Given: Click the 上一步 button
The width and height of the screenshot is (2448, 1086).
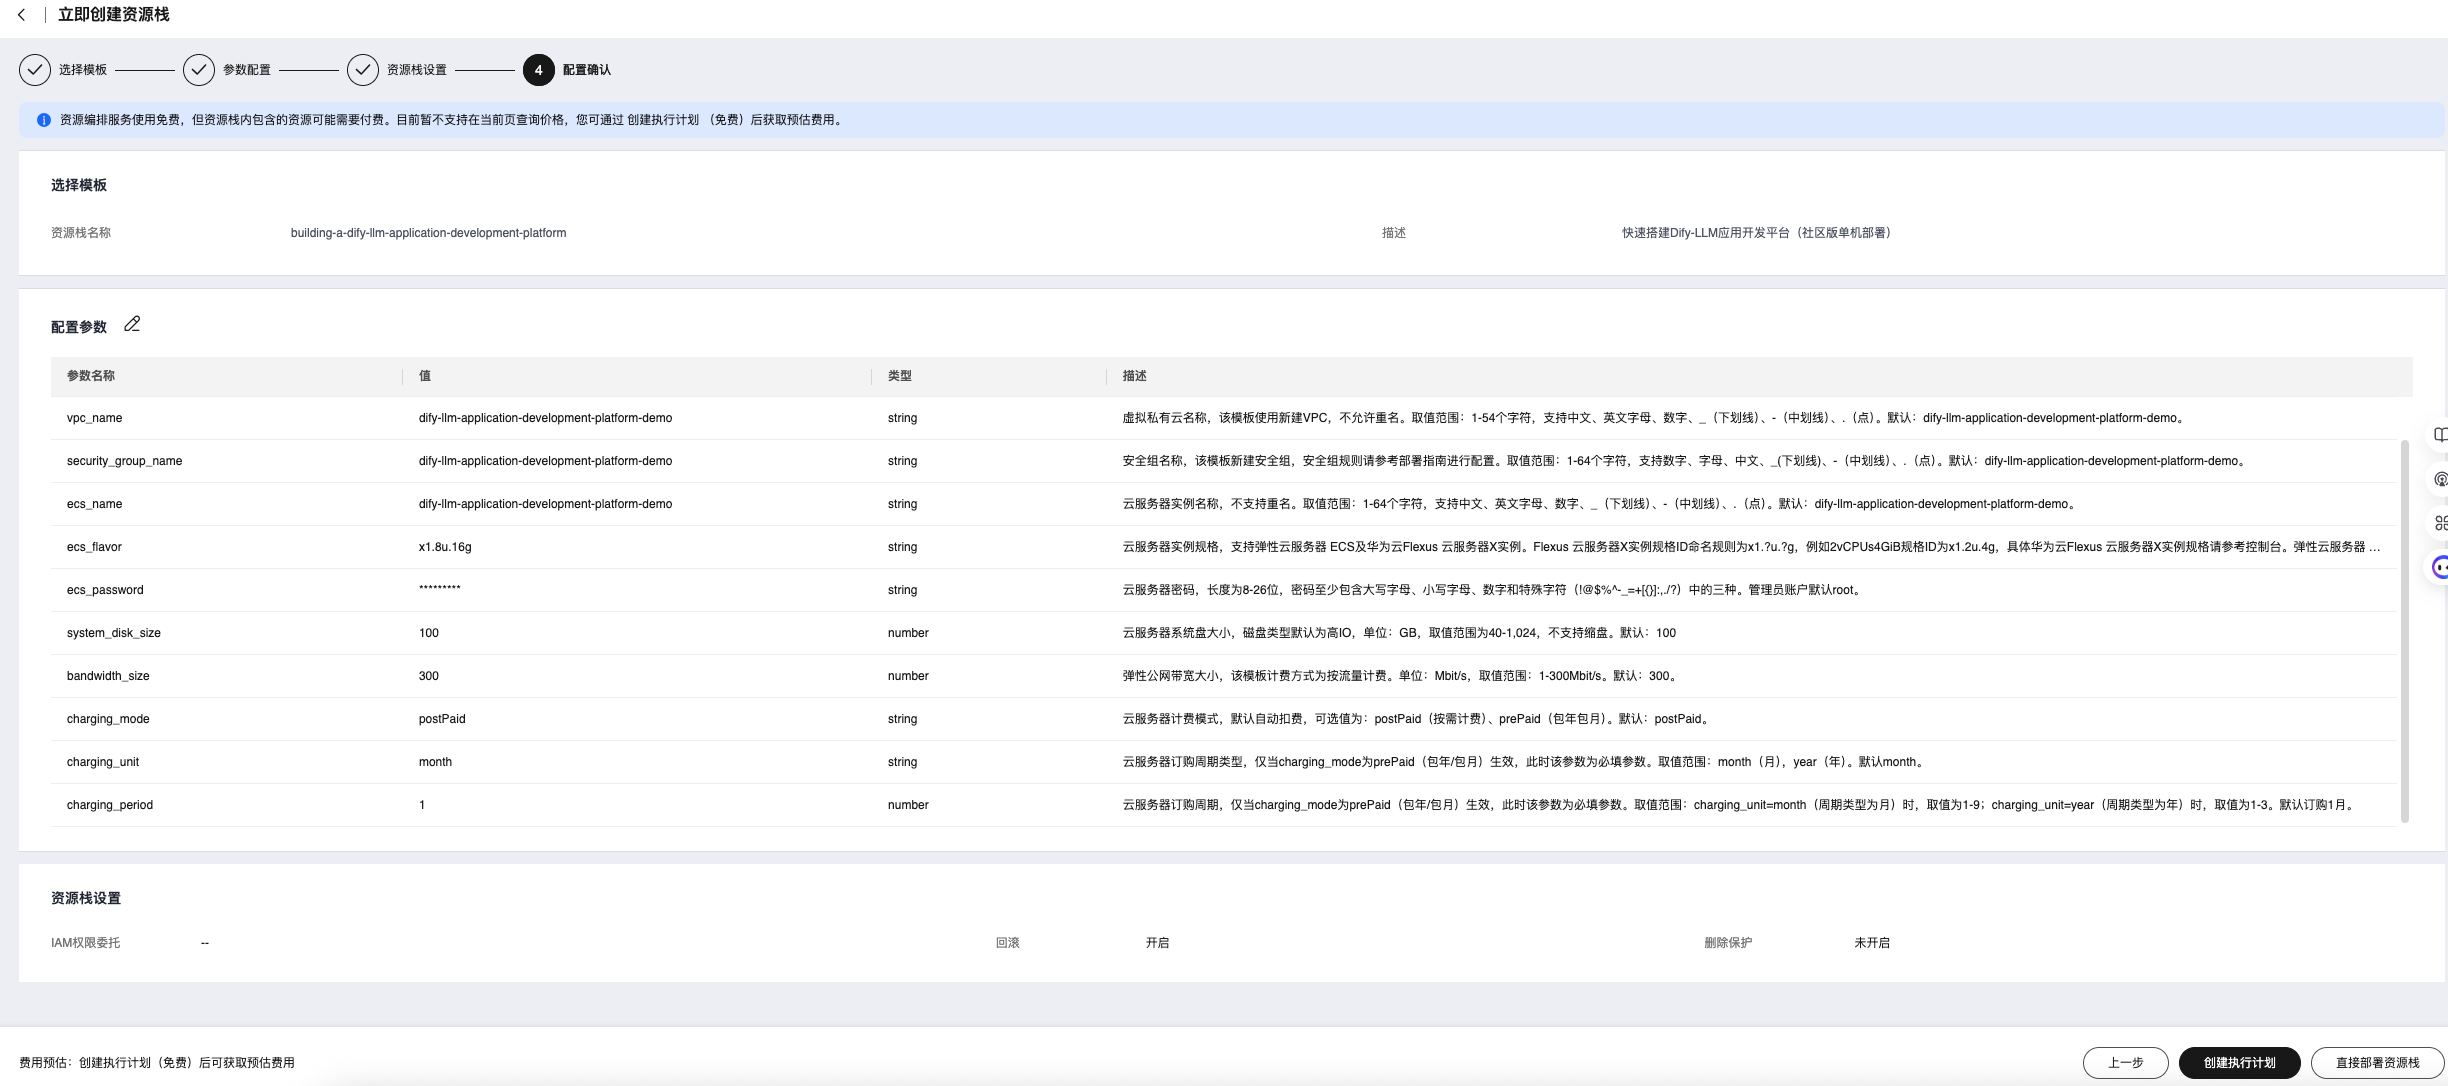Looking at the screenshot, I should click(x=2125, y=1062).
